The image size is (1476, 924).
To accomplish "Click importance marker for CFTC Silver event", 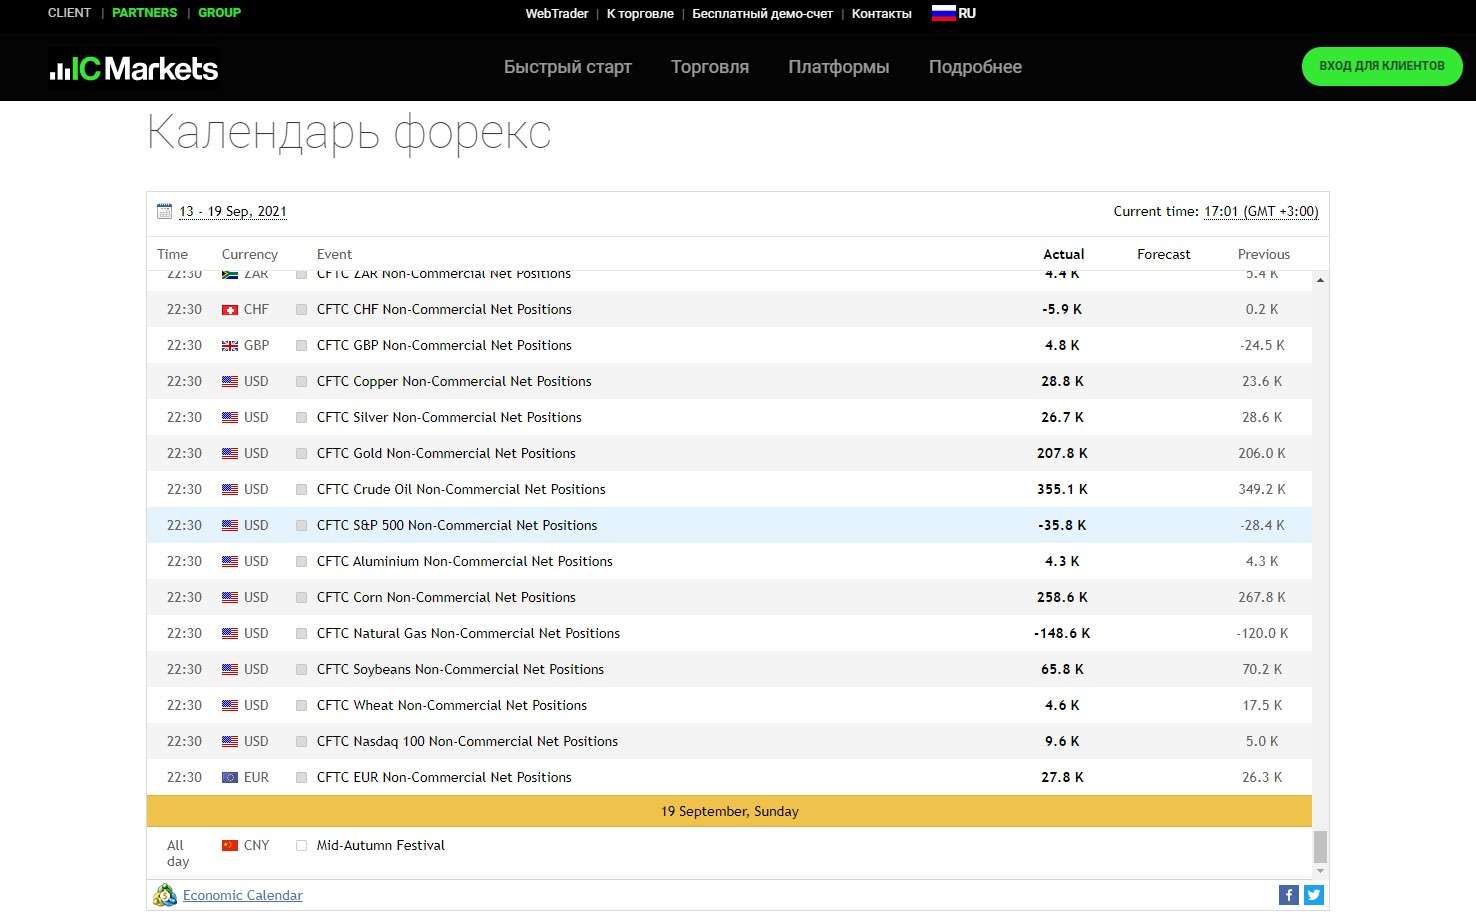I will (301, 418).
